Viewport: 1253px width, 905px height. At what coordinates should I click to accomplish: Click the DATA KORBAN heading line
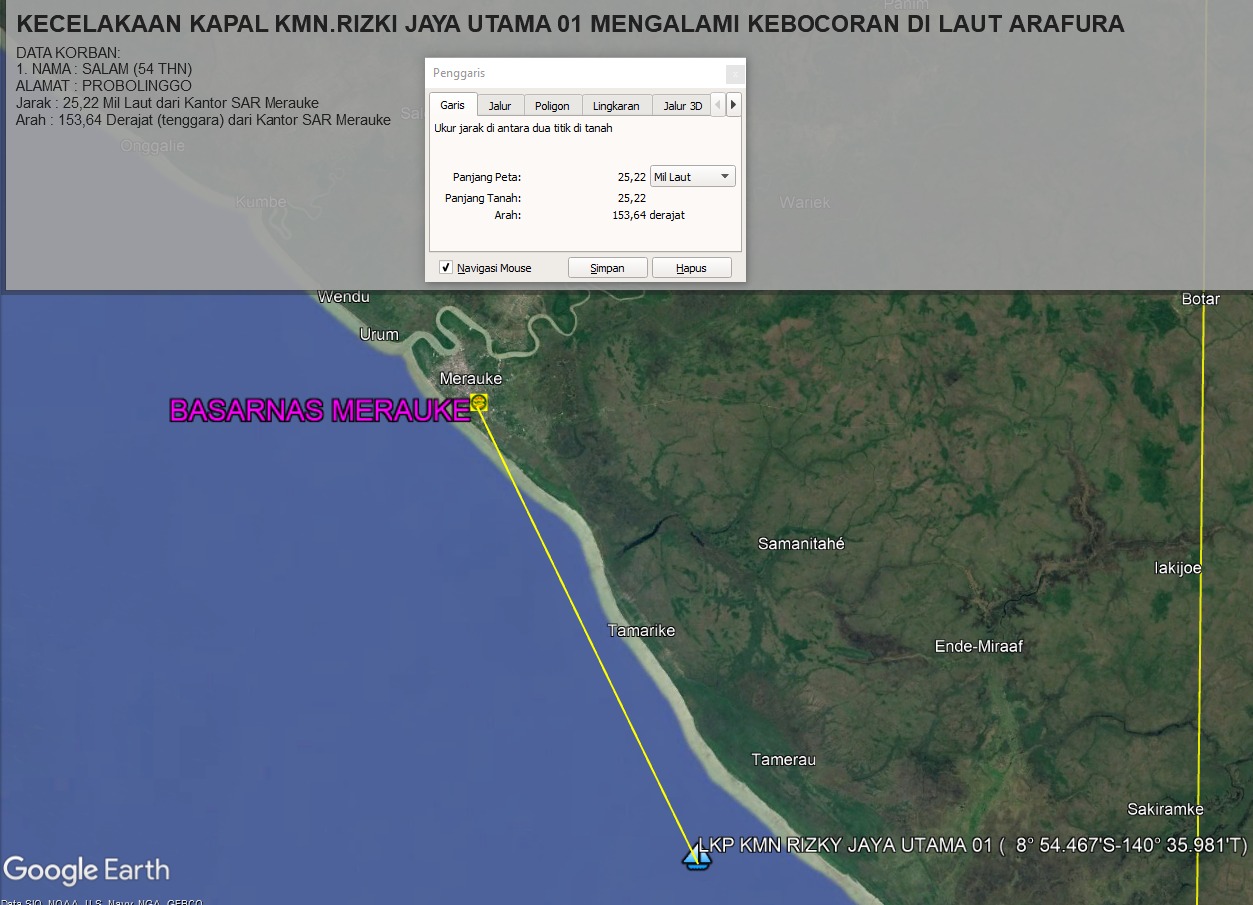[x=69, y=52]
